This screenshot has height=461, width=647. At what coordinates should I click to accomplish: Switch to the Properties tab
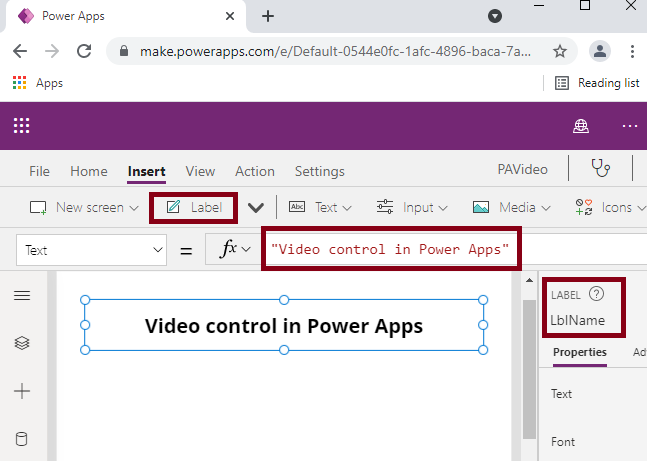(x=580, y=352)
